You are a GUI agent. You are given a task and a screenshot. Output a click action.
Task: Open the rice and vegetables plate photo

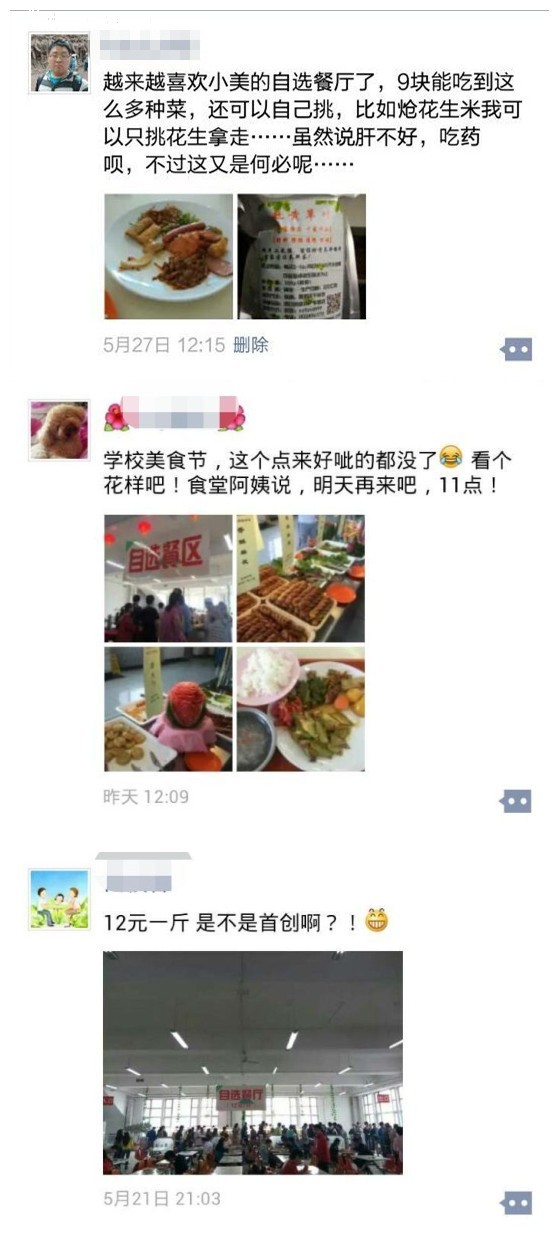[x=301, y=709]
